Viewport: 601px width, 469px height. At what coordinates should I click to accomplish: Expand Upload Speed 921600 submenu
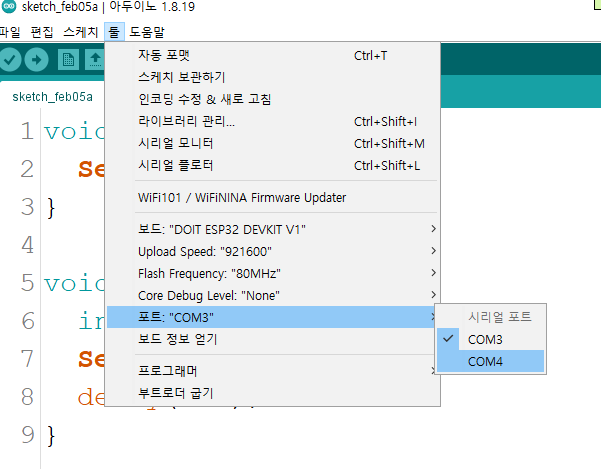pos(272,251)
